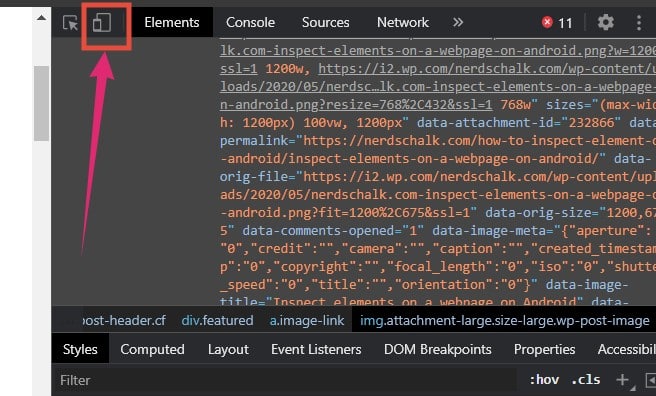
Task: Select img.attachment-large breadcrumb item
Action: click(505, 321)
